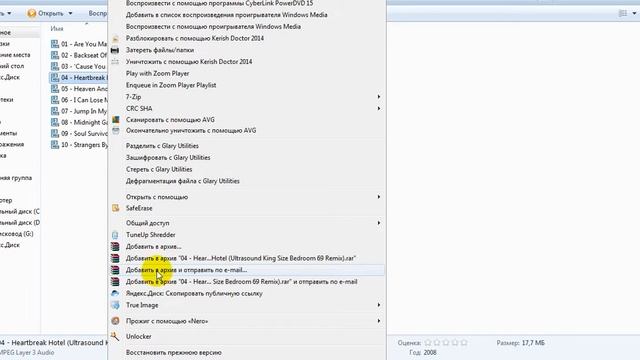640x360 pixels.
Task: Expand 'Открыть с помощью' submenu
Action: point(379,197)
